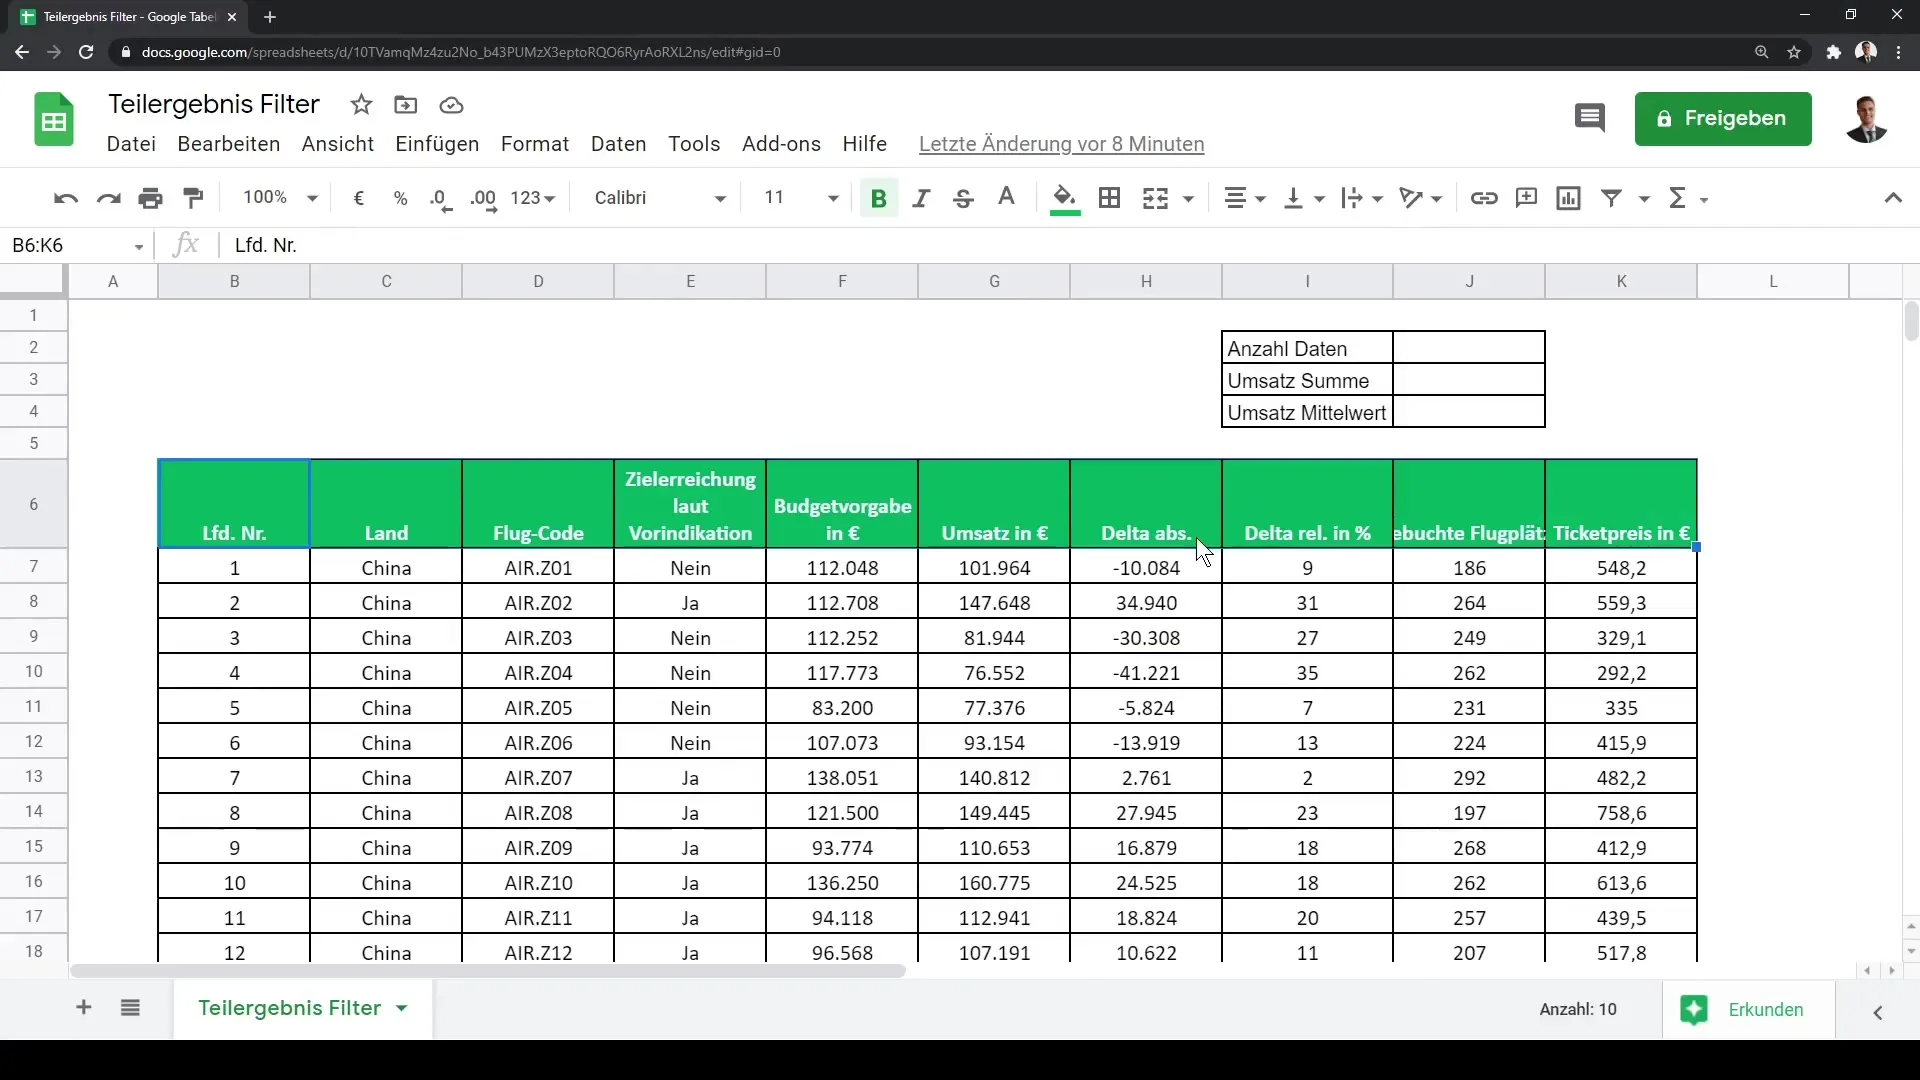Screen dimensions: 1920x1080
Task: Open filter views dropdown arrow
Action: click(1644, 199)
